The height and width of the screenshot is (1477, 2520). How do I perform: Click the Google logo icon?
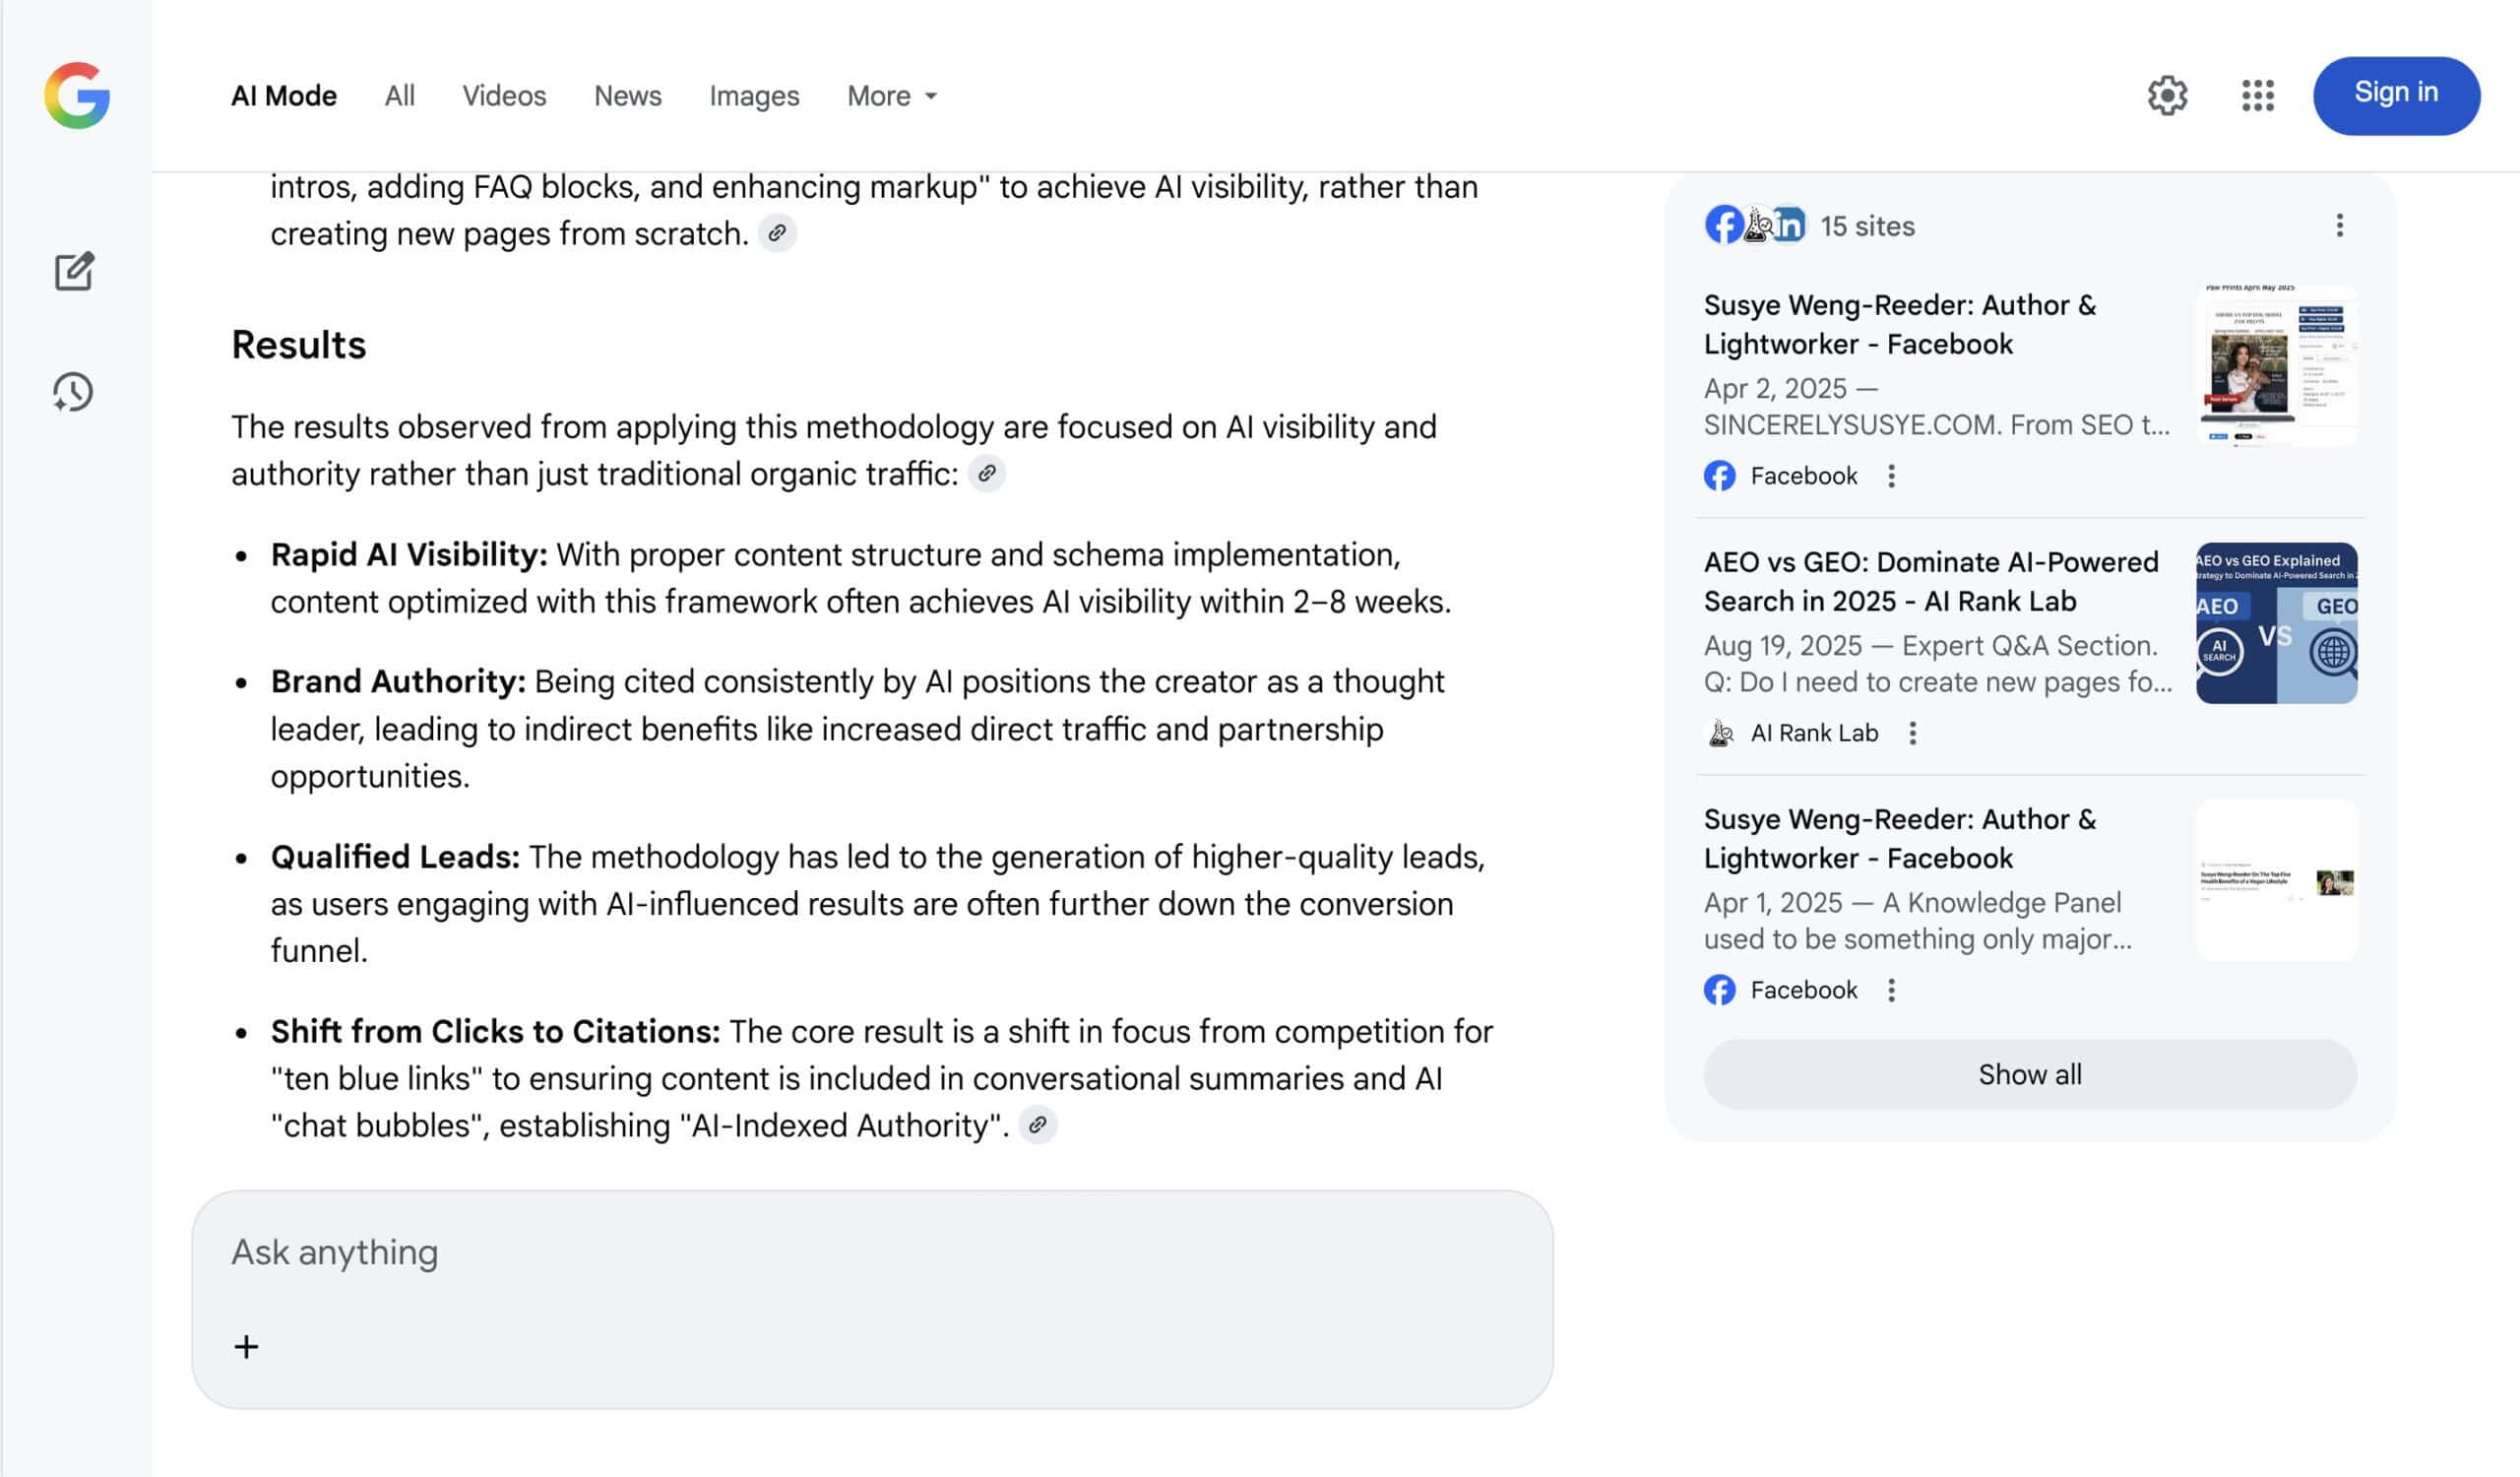click(x=77, y=96)
